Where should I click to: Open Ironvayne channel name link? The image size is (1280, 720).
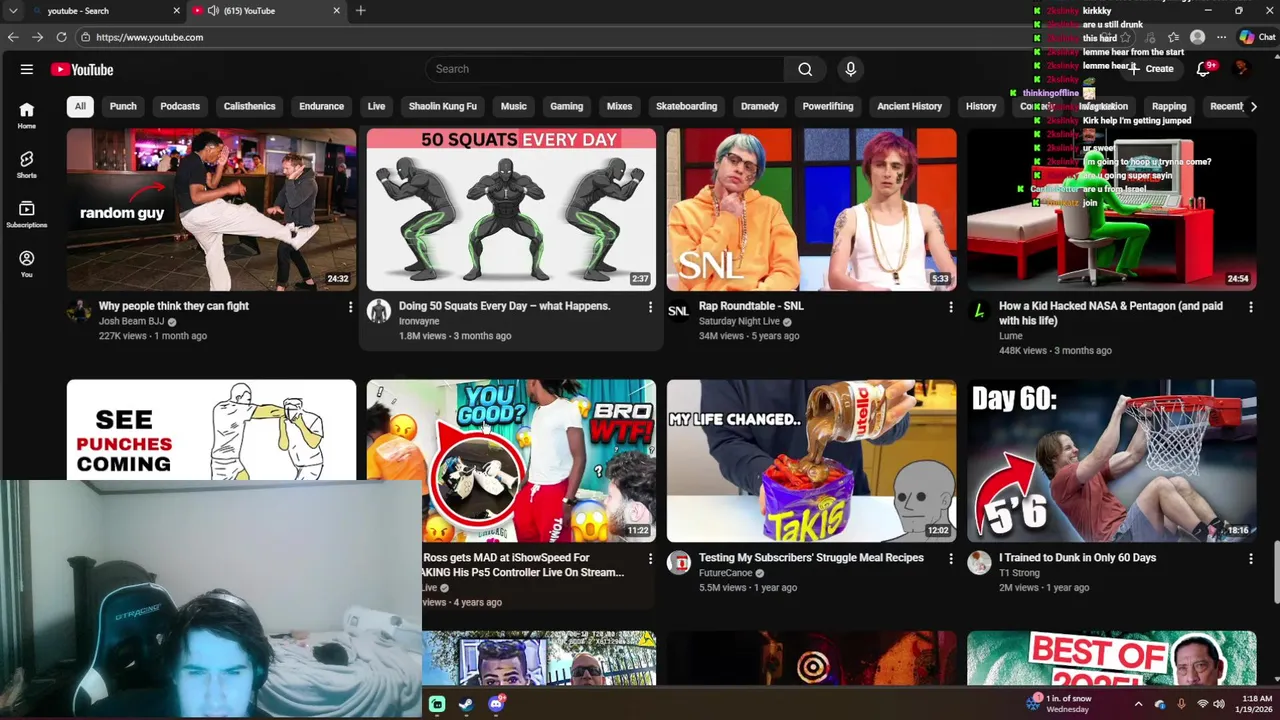pyautogui.click(x=419, y=321)
